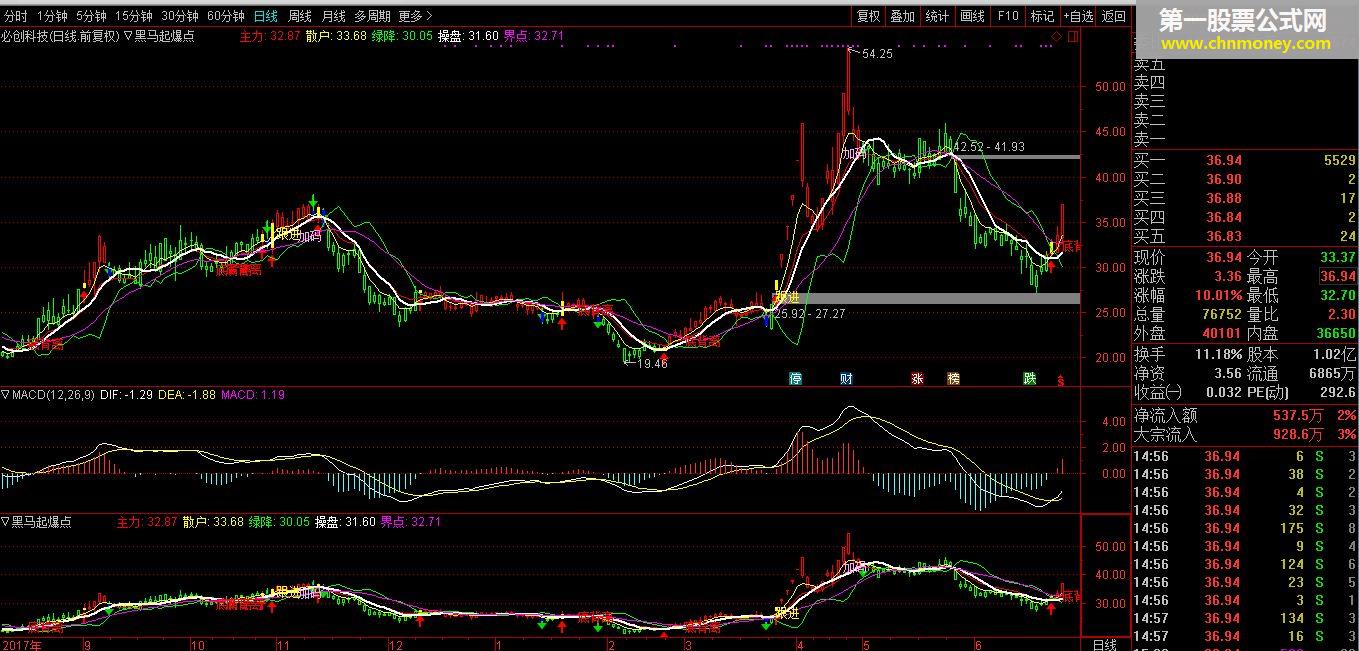This screenshot has height=651, width=1359.
Task: Click the www.chnmoney.com link
Action: point(1245,43)
